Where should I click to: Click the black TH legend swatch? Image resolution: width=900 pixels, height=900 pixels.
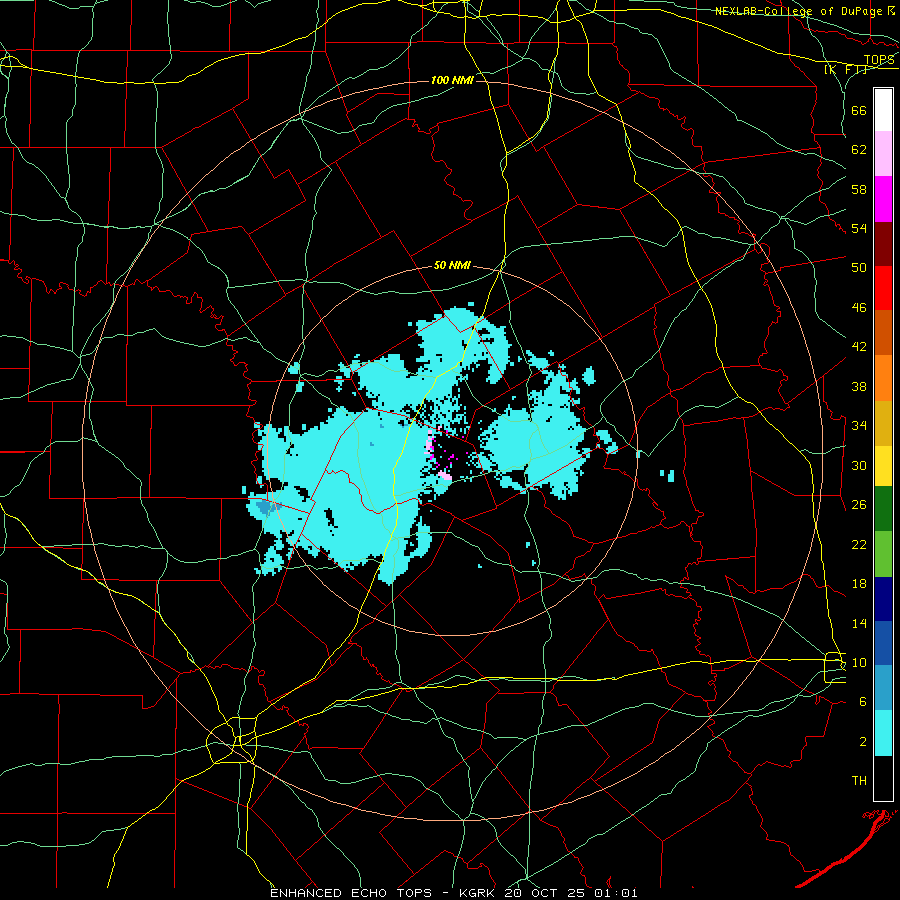tap(883, 778)
